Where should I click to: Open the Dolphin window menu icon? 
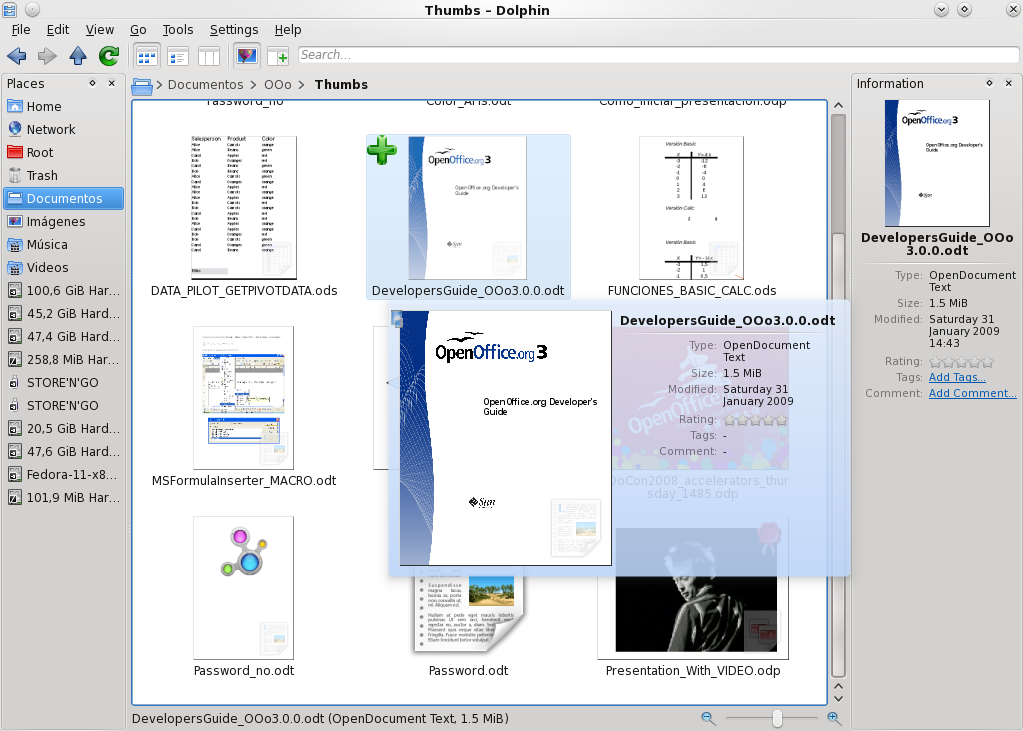point(9,9)
